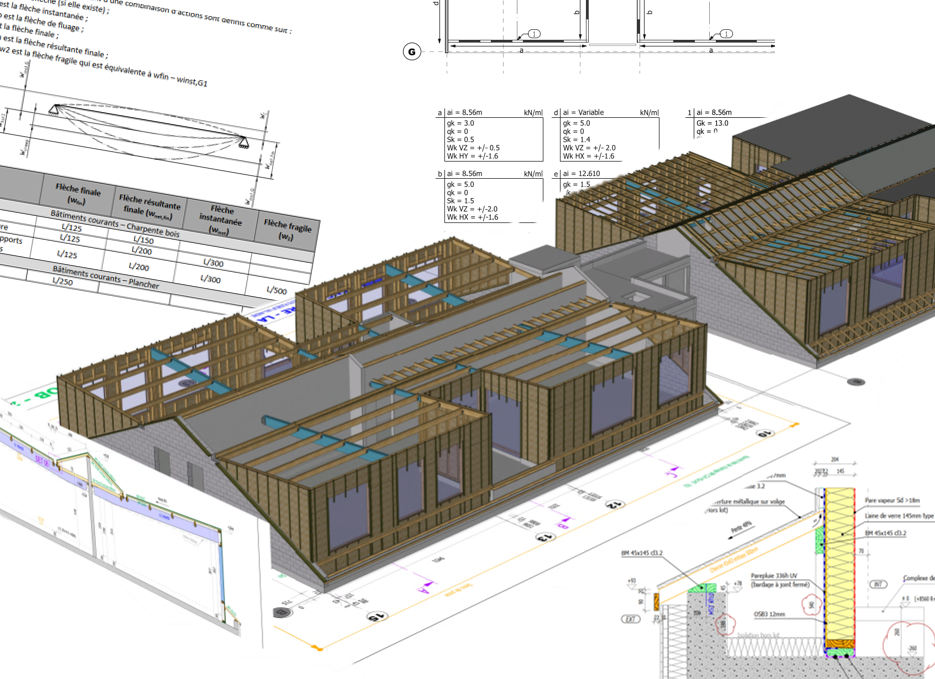Select the 'b' load table with Sk = 1.5
This screenshot has height=679, width=935.
point(490,196)
